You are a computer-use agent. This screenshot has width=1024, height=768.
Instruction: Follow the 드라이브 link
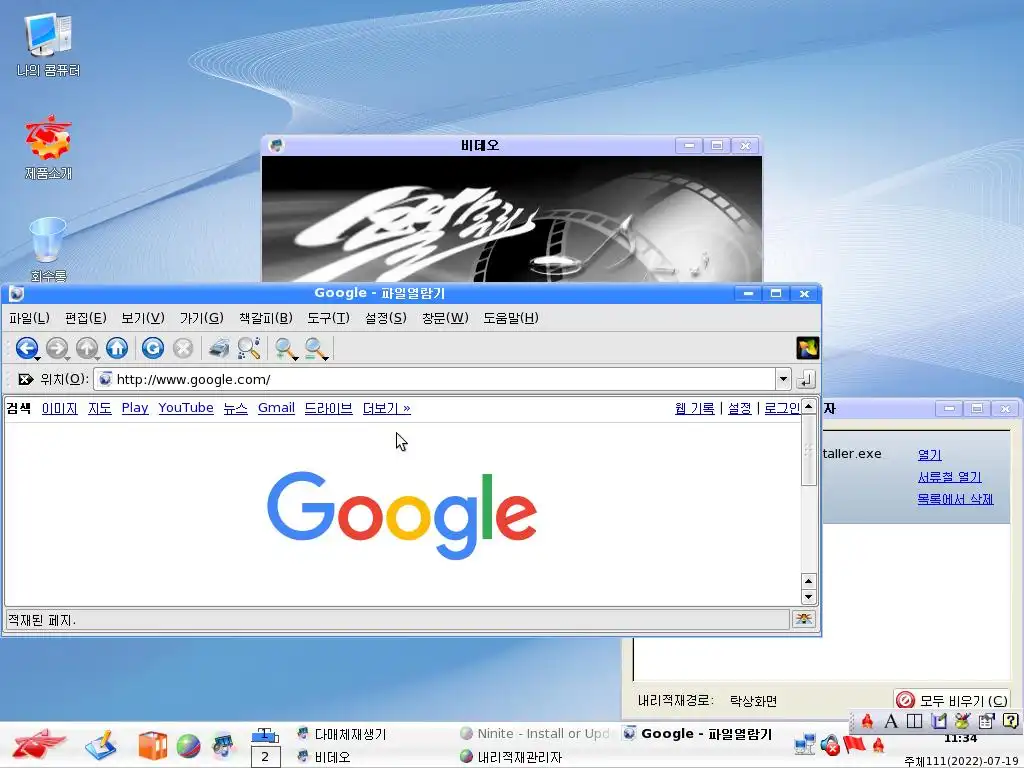point(328,408)
